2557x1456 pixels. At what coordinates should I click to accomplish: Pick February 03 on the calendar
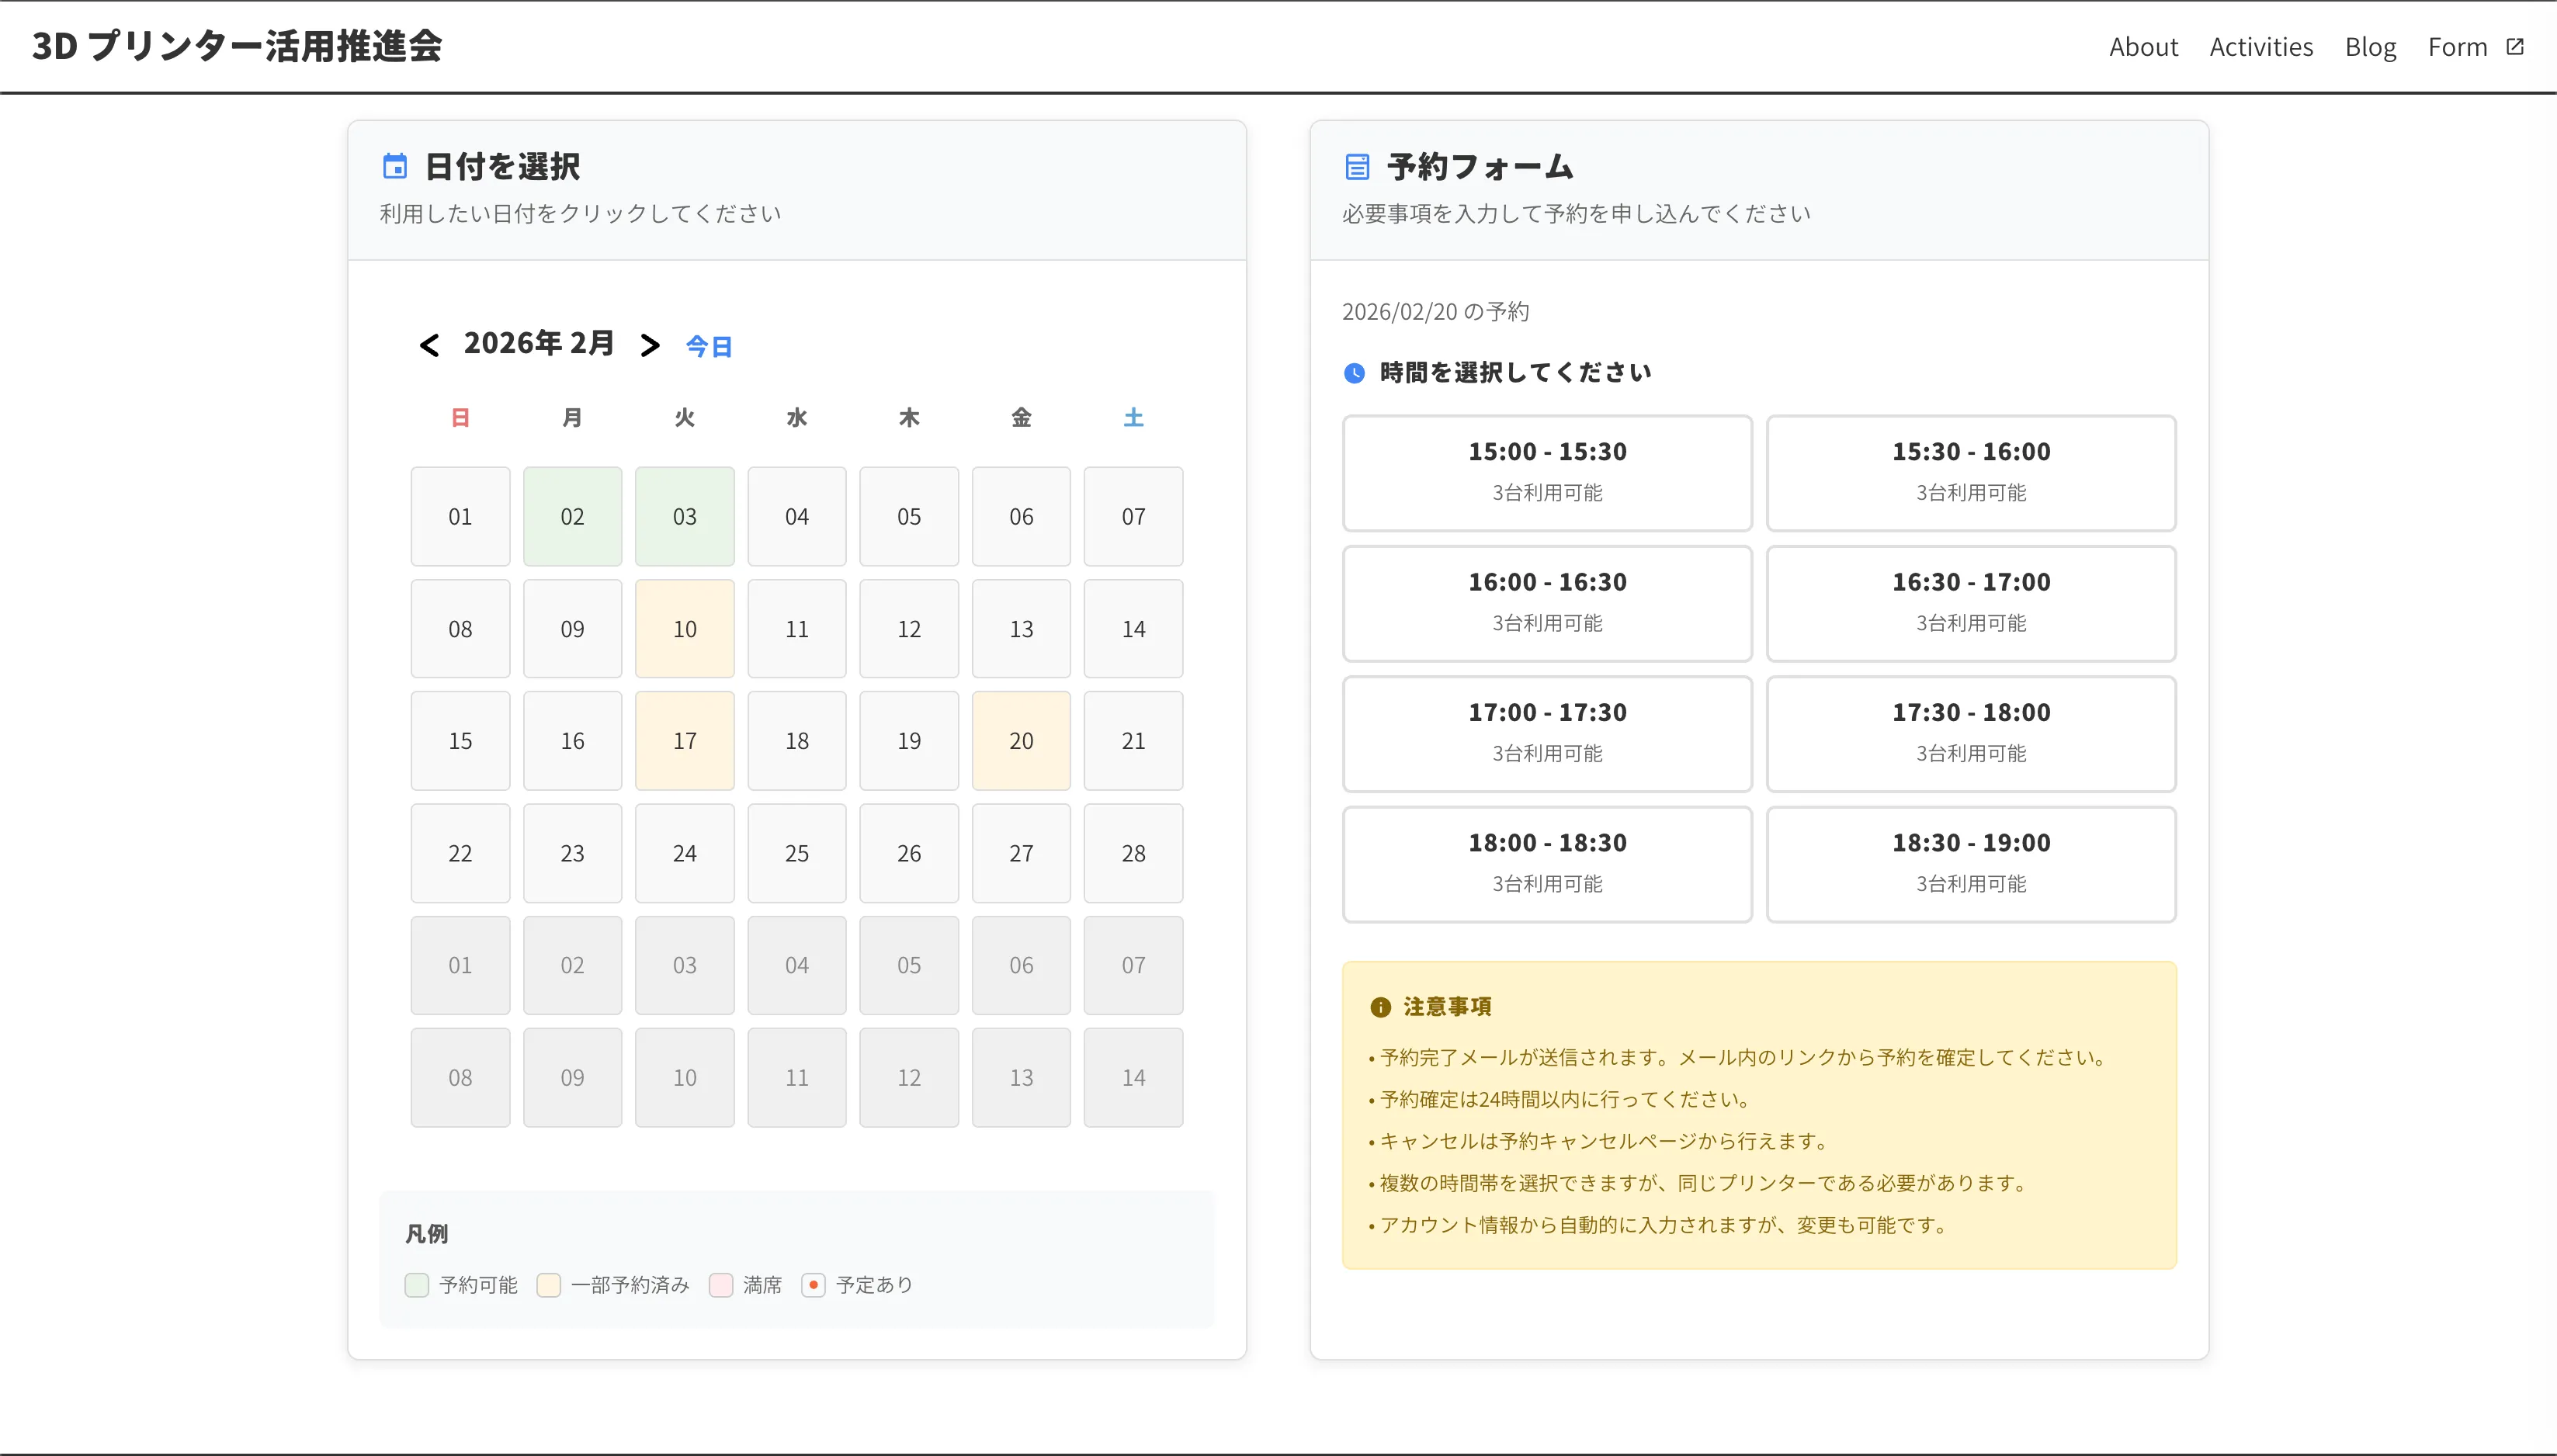[x=684, y=517]
